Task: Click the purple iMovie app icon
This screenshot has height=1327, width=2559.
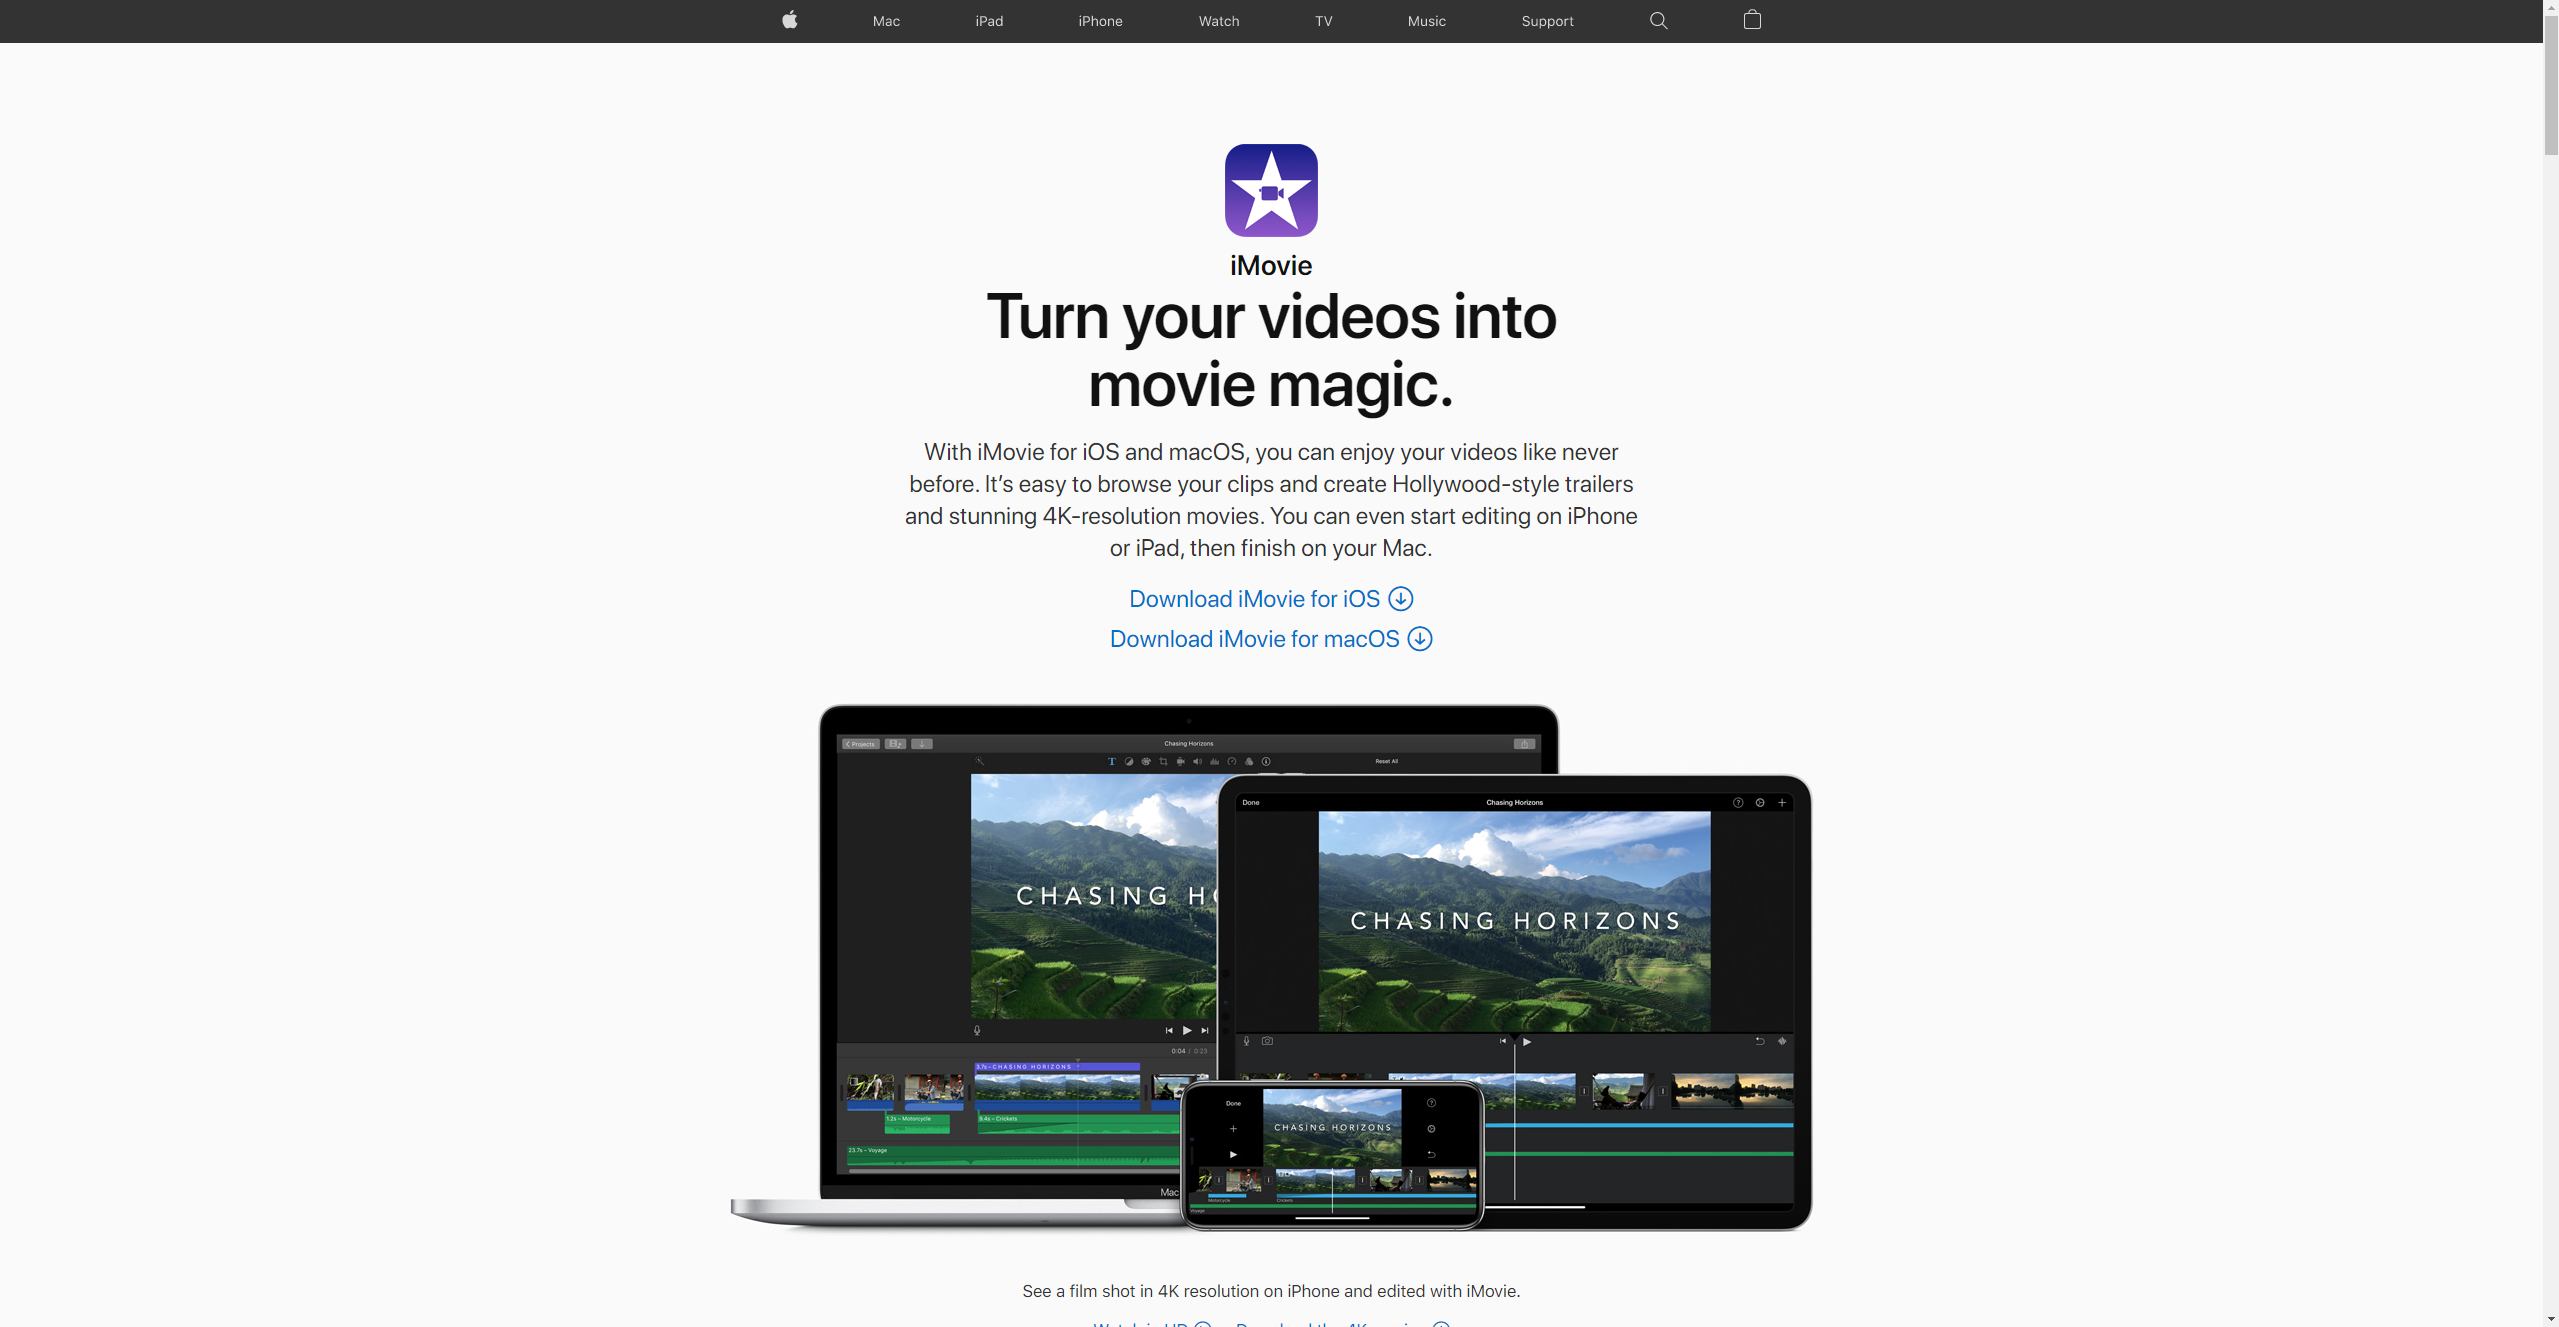Action: 1271,190
